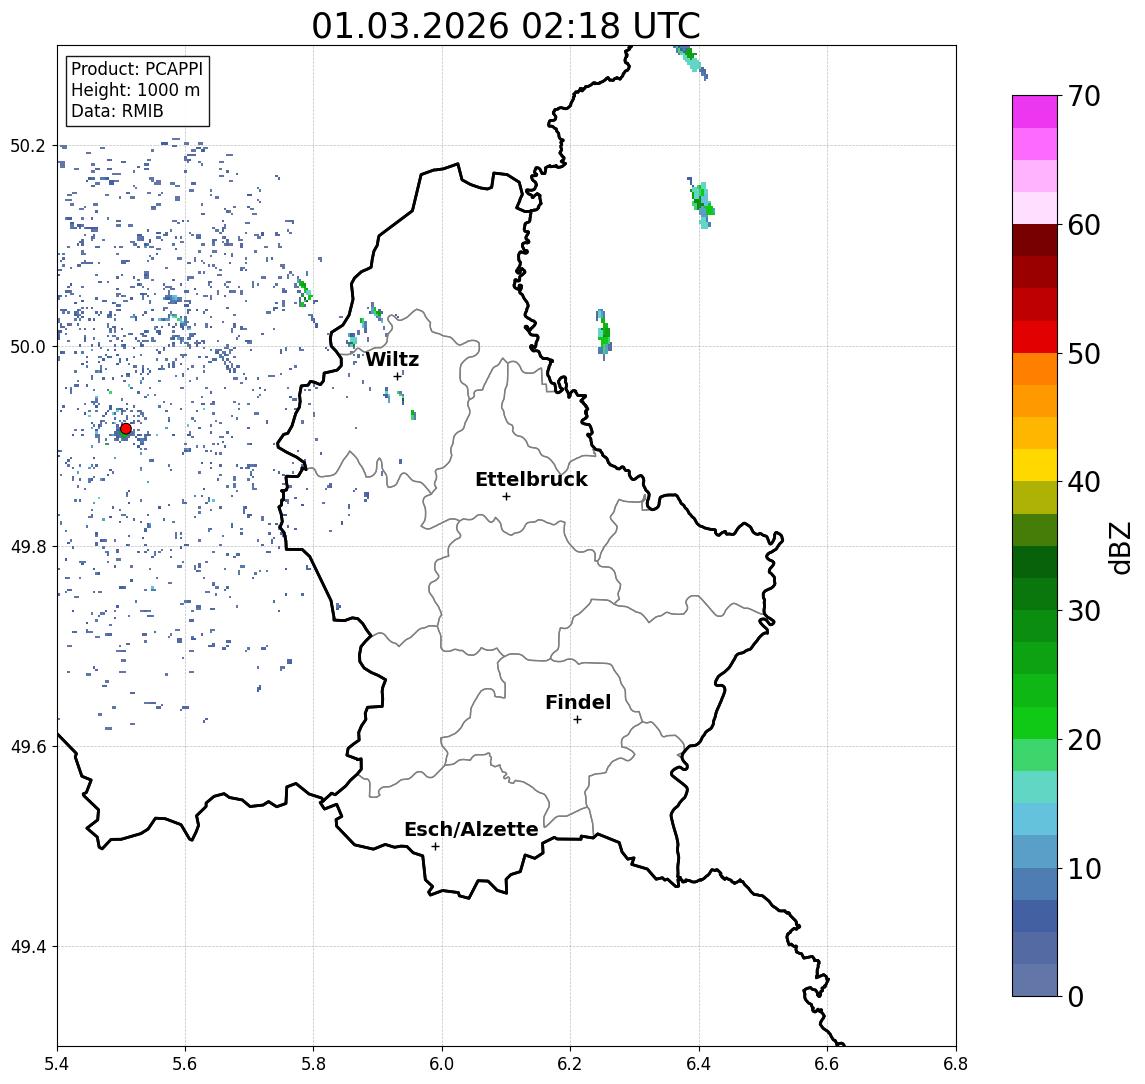This screenshot has height=1084, width=1145.
Task: Select the Wiltz city label
Action: pyautogui.click(x=392, y=360)
